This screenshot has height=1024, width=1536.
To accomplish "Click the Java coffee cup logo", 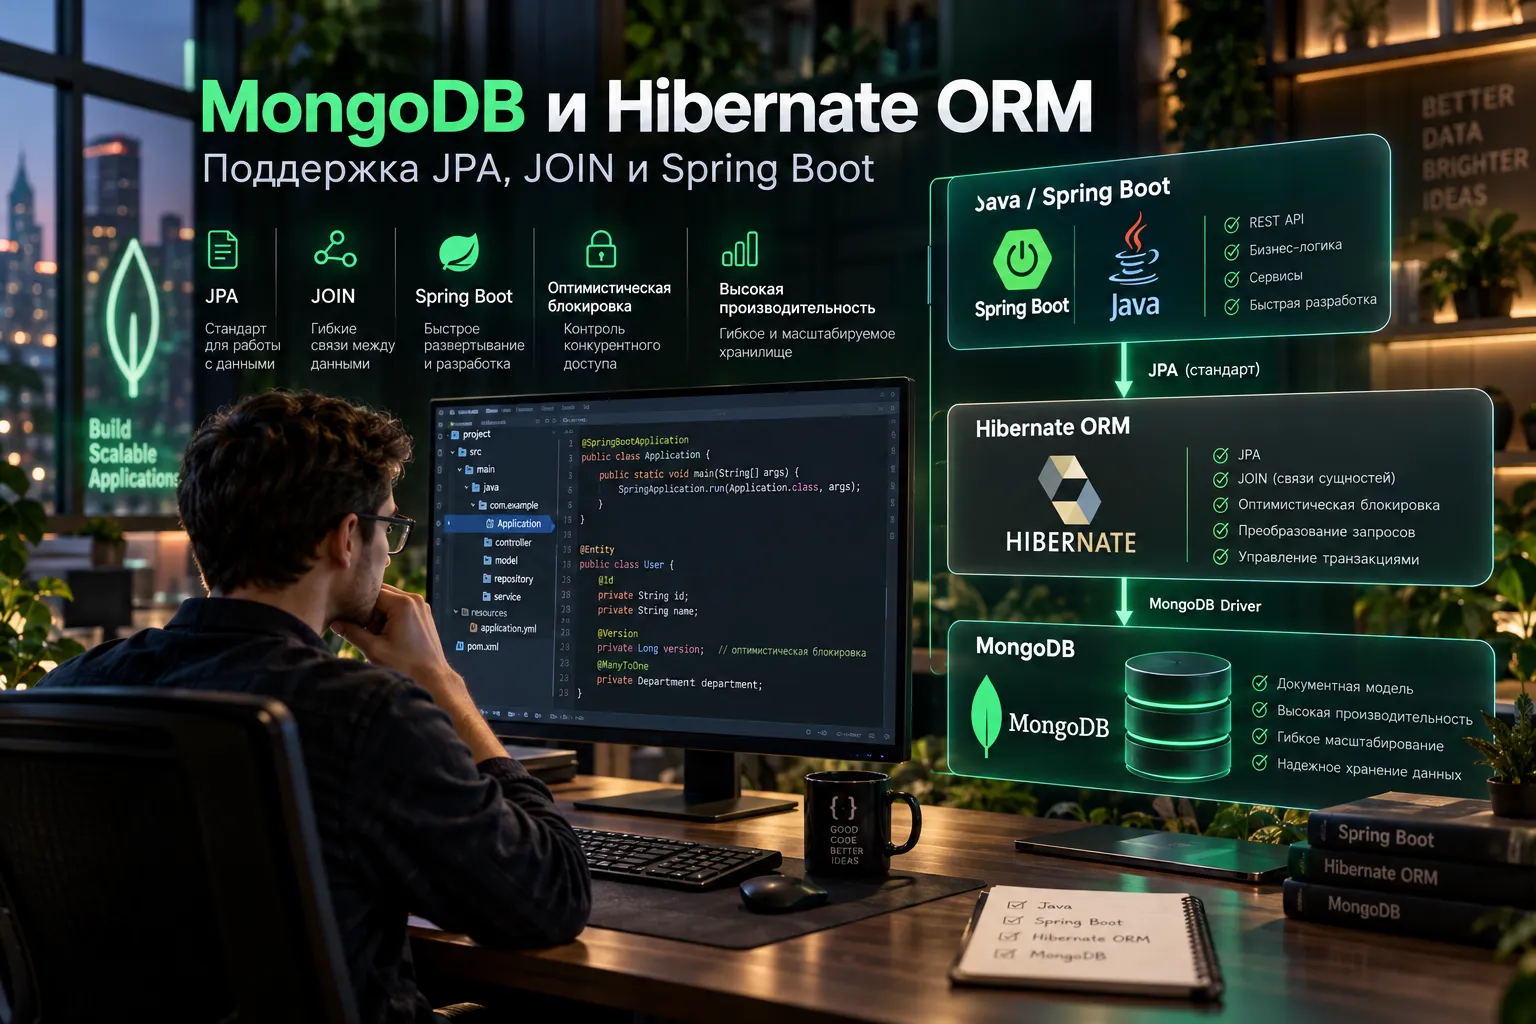I will coord(1134,249).
